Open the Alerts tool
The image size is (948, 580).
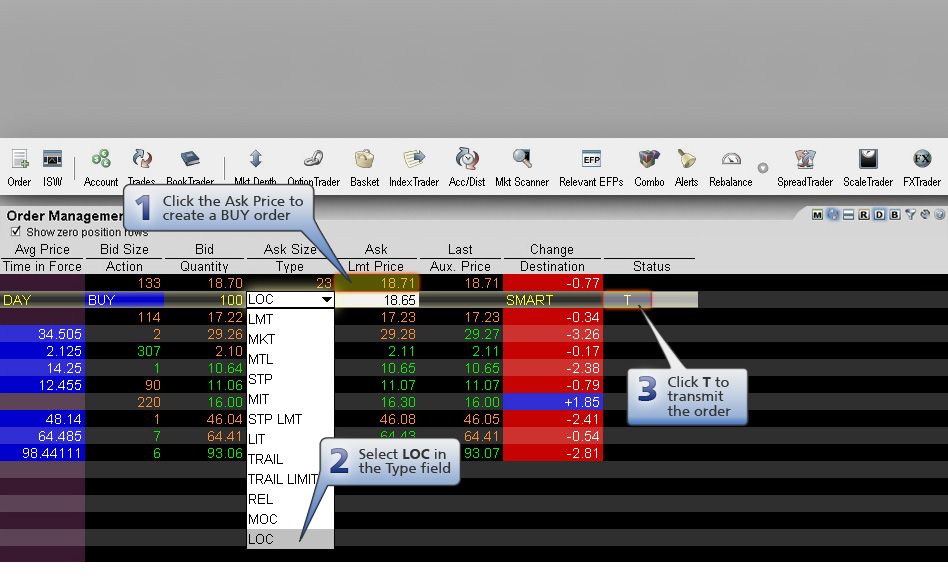point(686,168)
